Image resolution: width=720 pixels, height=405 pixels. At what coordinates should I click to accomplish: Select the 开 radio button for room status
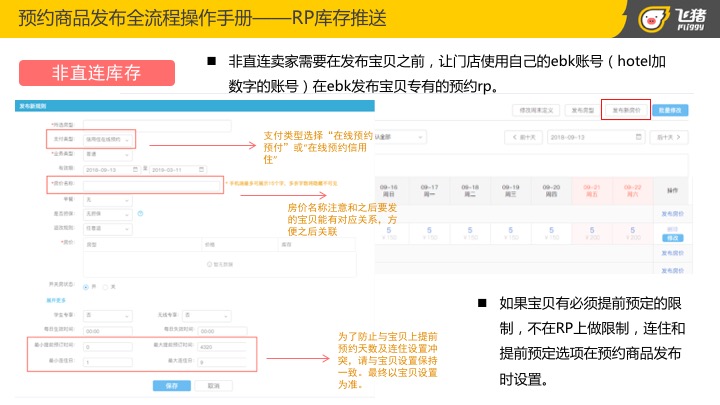(x=86, y=287)
